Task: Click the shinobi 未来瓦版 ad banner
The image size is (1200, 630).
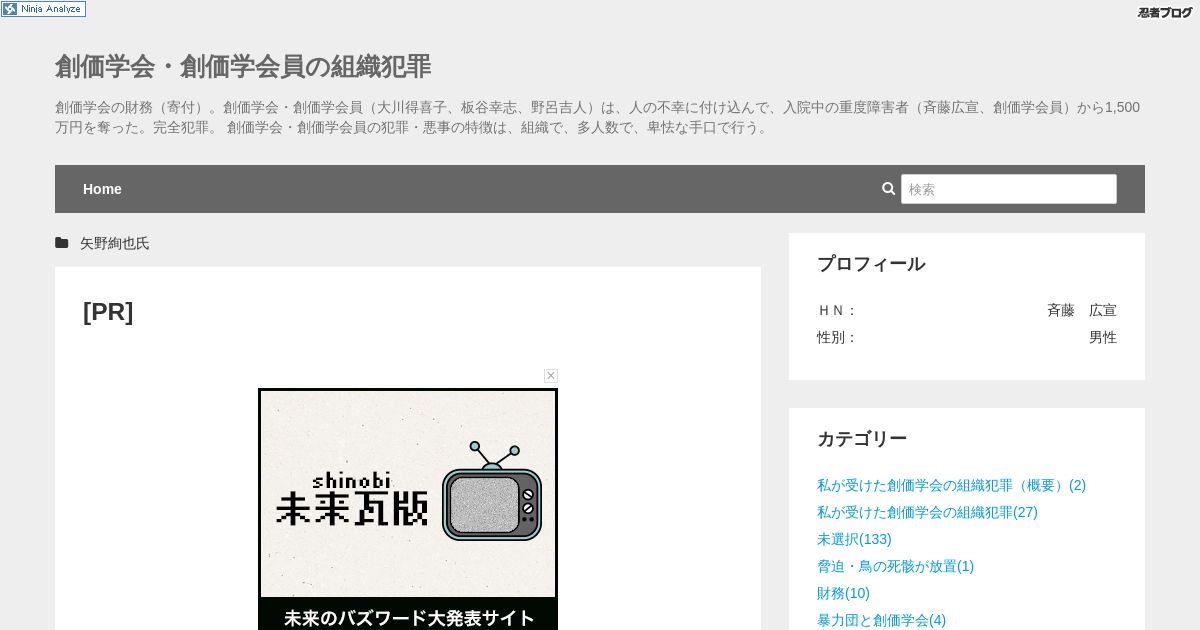Action: (408, 509)
